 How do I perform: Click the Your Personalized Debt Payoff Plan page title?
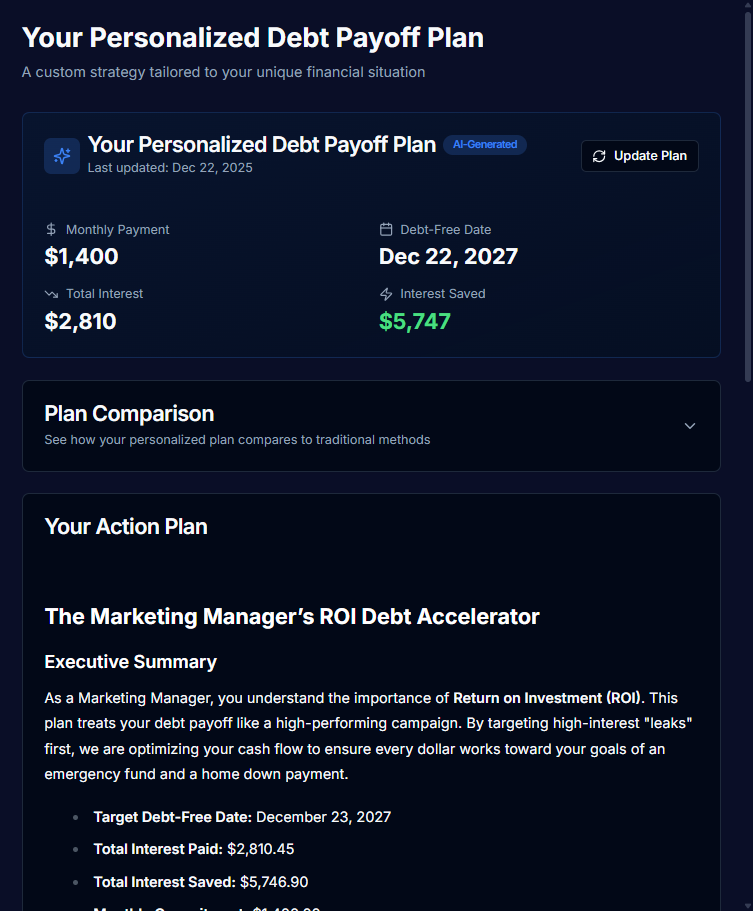point(252,37)
